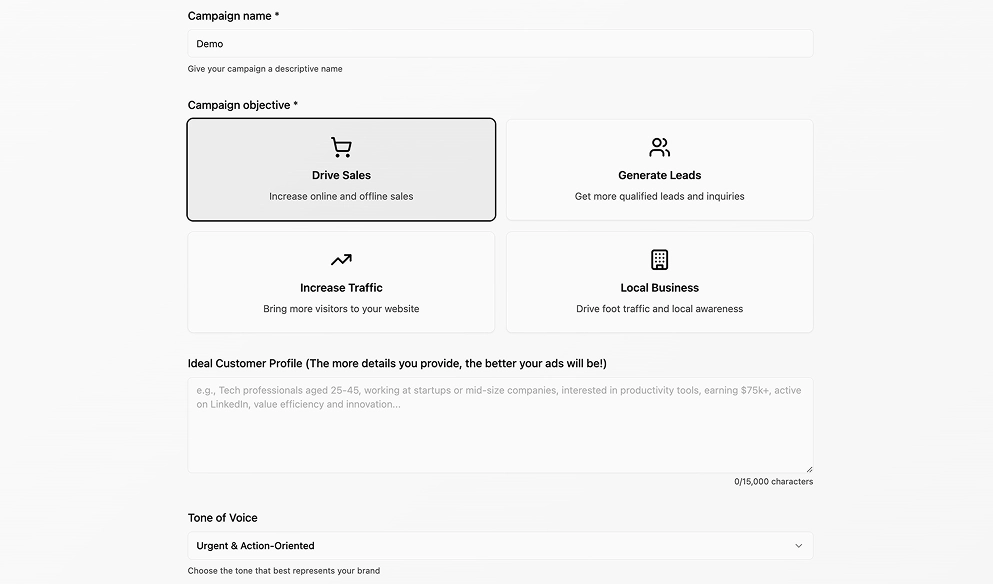Viewport: 993px width, 584px height.
Task: Pick the Increase Traffic objective title
Action: pos(341,288)
